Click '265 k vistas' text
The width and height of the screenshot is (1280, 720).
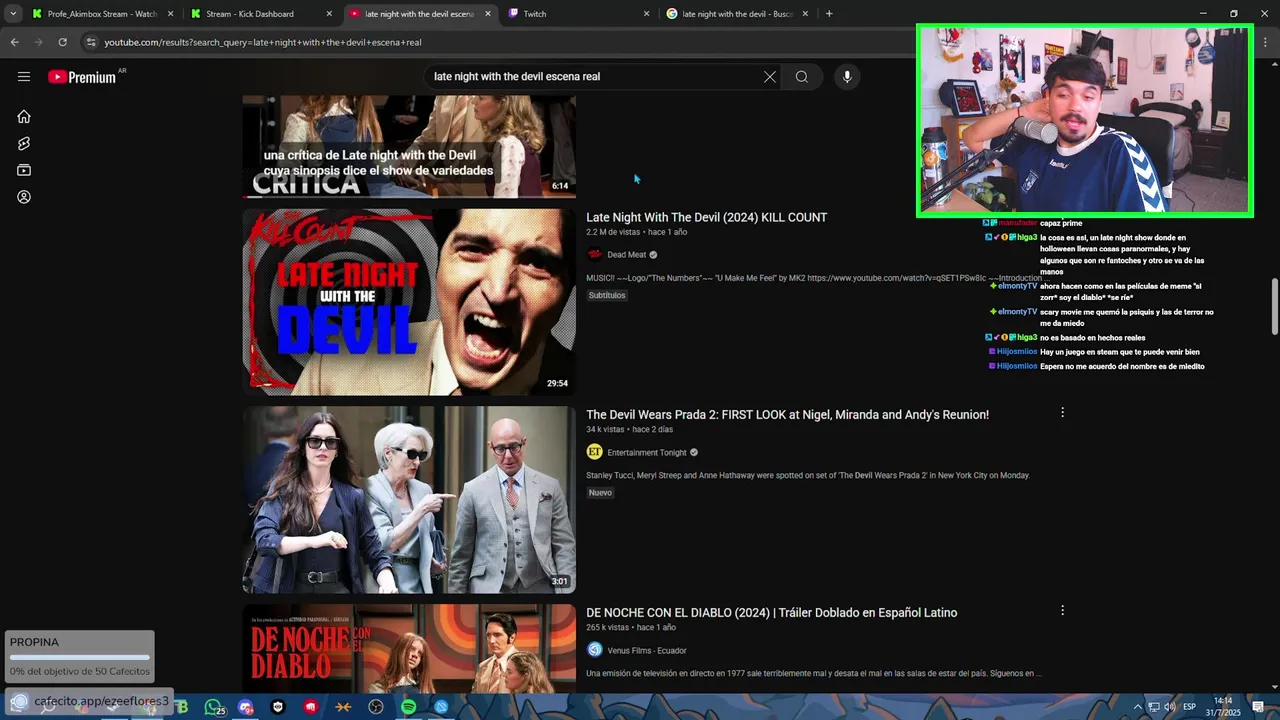point(608,628)
